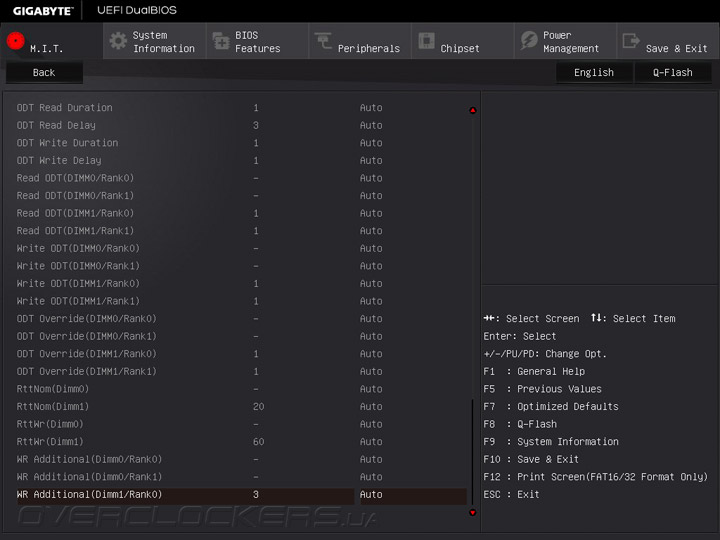This screenshot has width=720, height=540.
Task: Open Auto option for ODT Write Delay
Action: coord(371,160)
